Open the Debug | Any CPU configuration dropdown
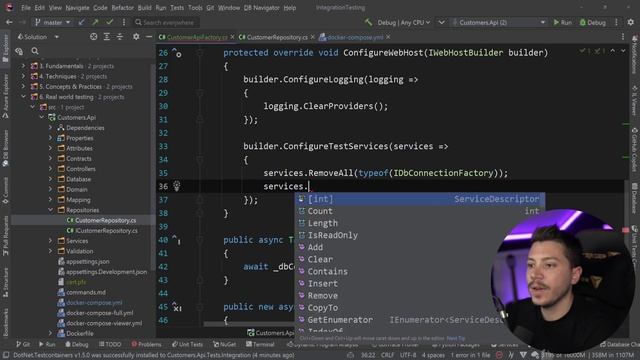Screen dimensions: 640x360 coord(403,22)
